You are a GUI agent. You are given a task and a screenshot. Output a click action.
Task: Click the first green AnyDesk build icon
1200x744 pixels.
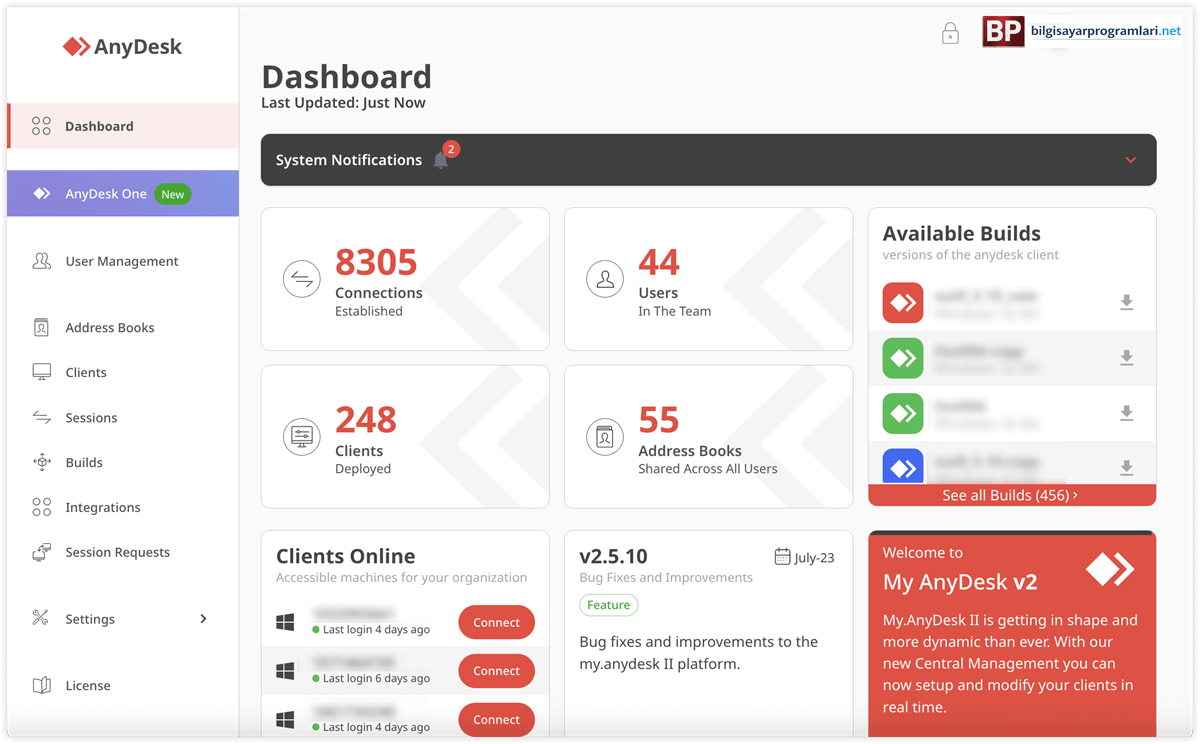pos(903,358)
